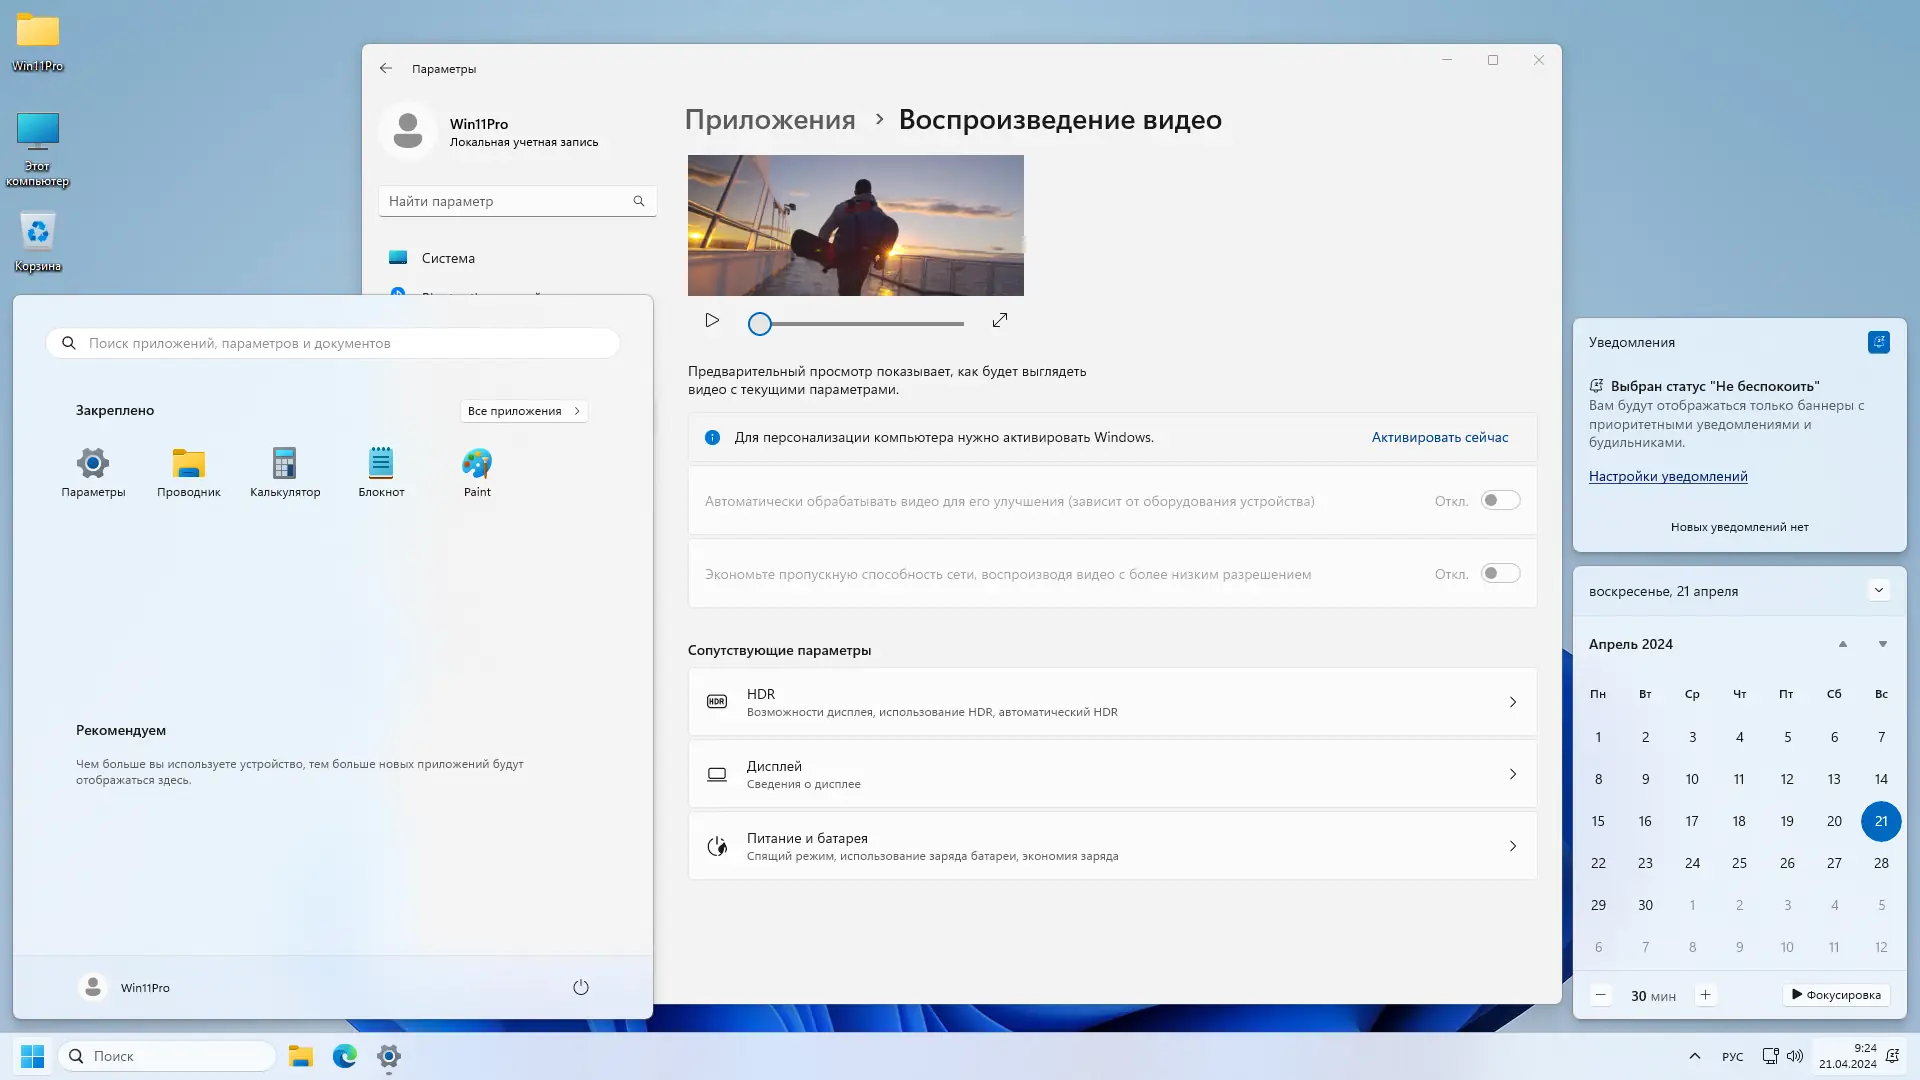Image resolution: width=1920 pixels, height=1080 pixels.
Task: Open Дисплей details via its chevron
Action: click(x=1512, y=774)
